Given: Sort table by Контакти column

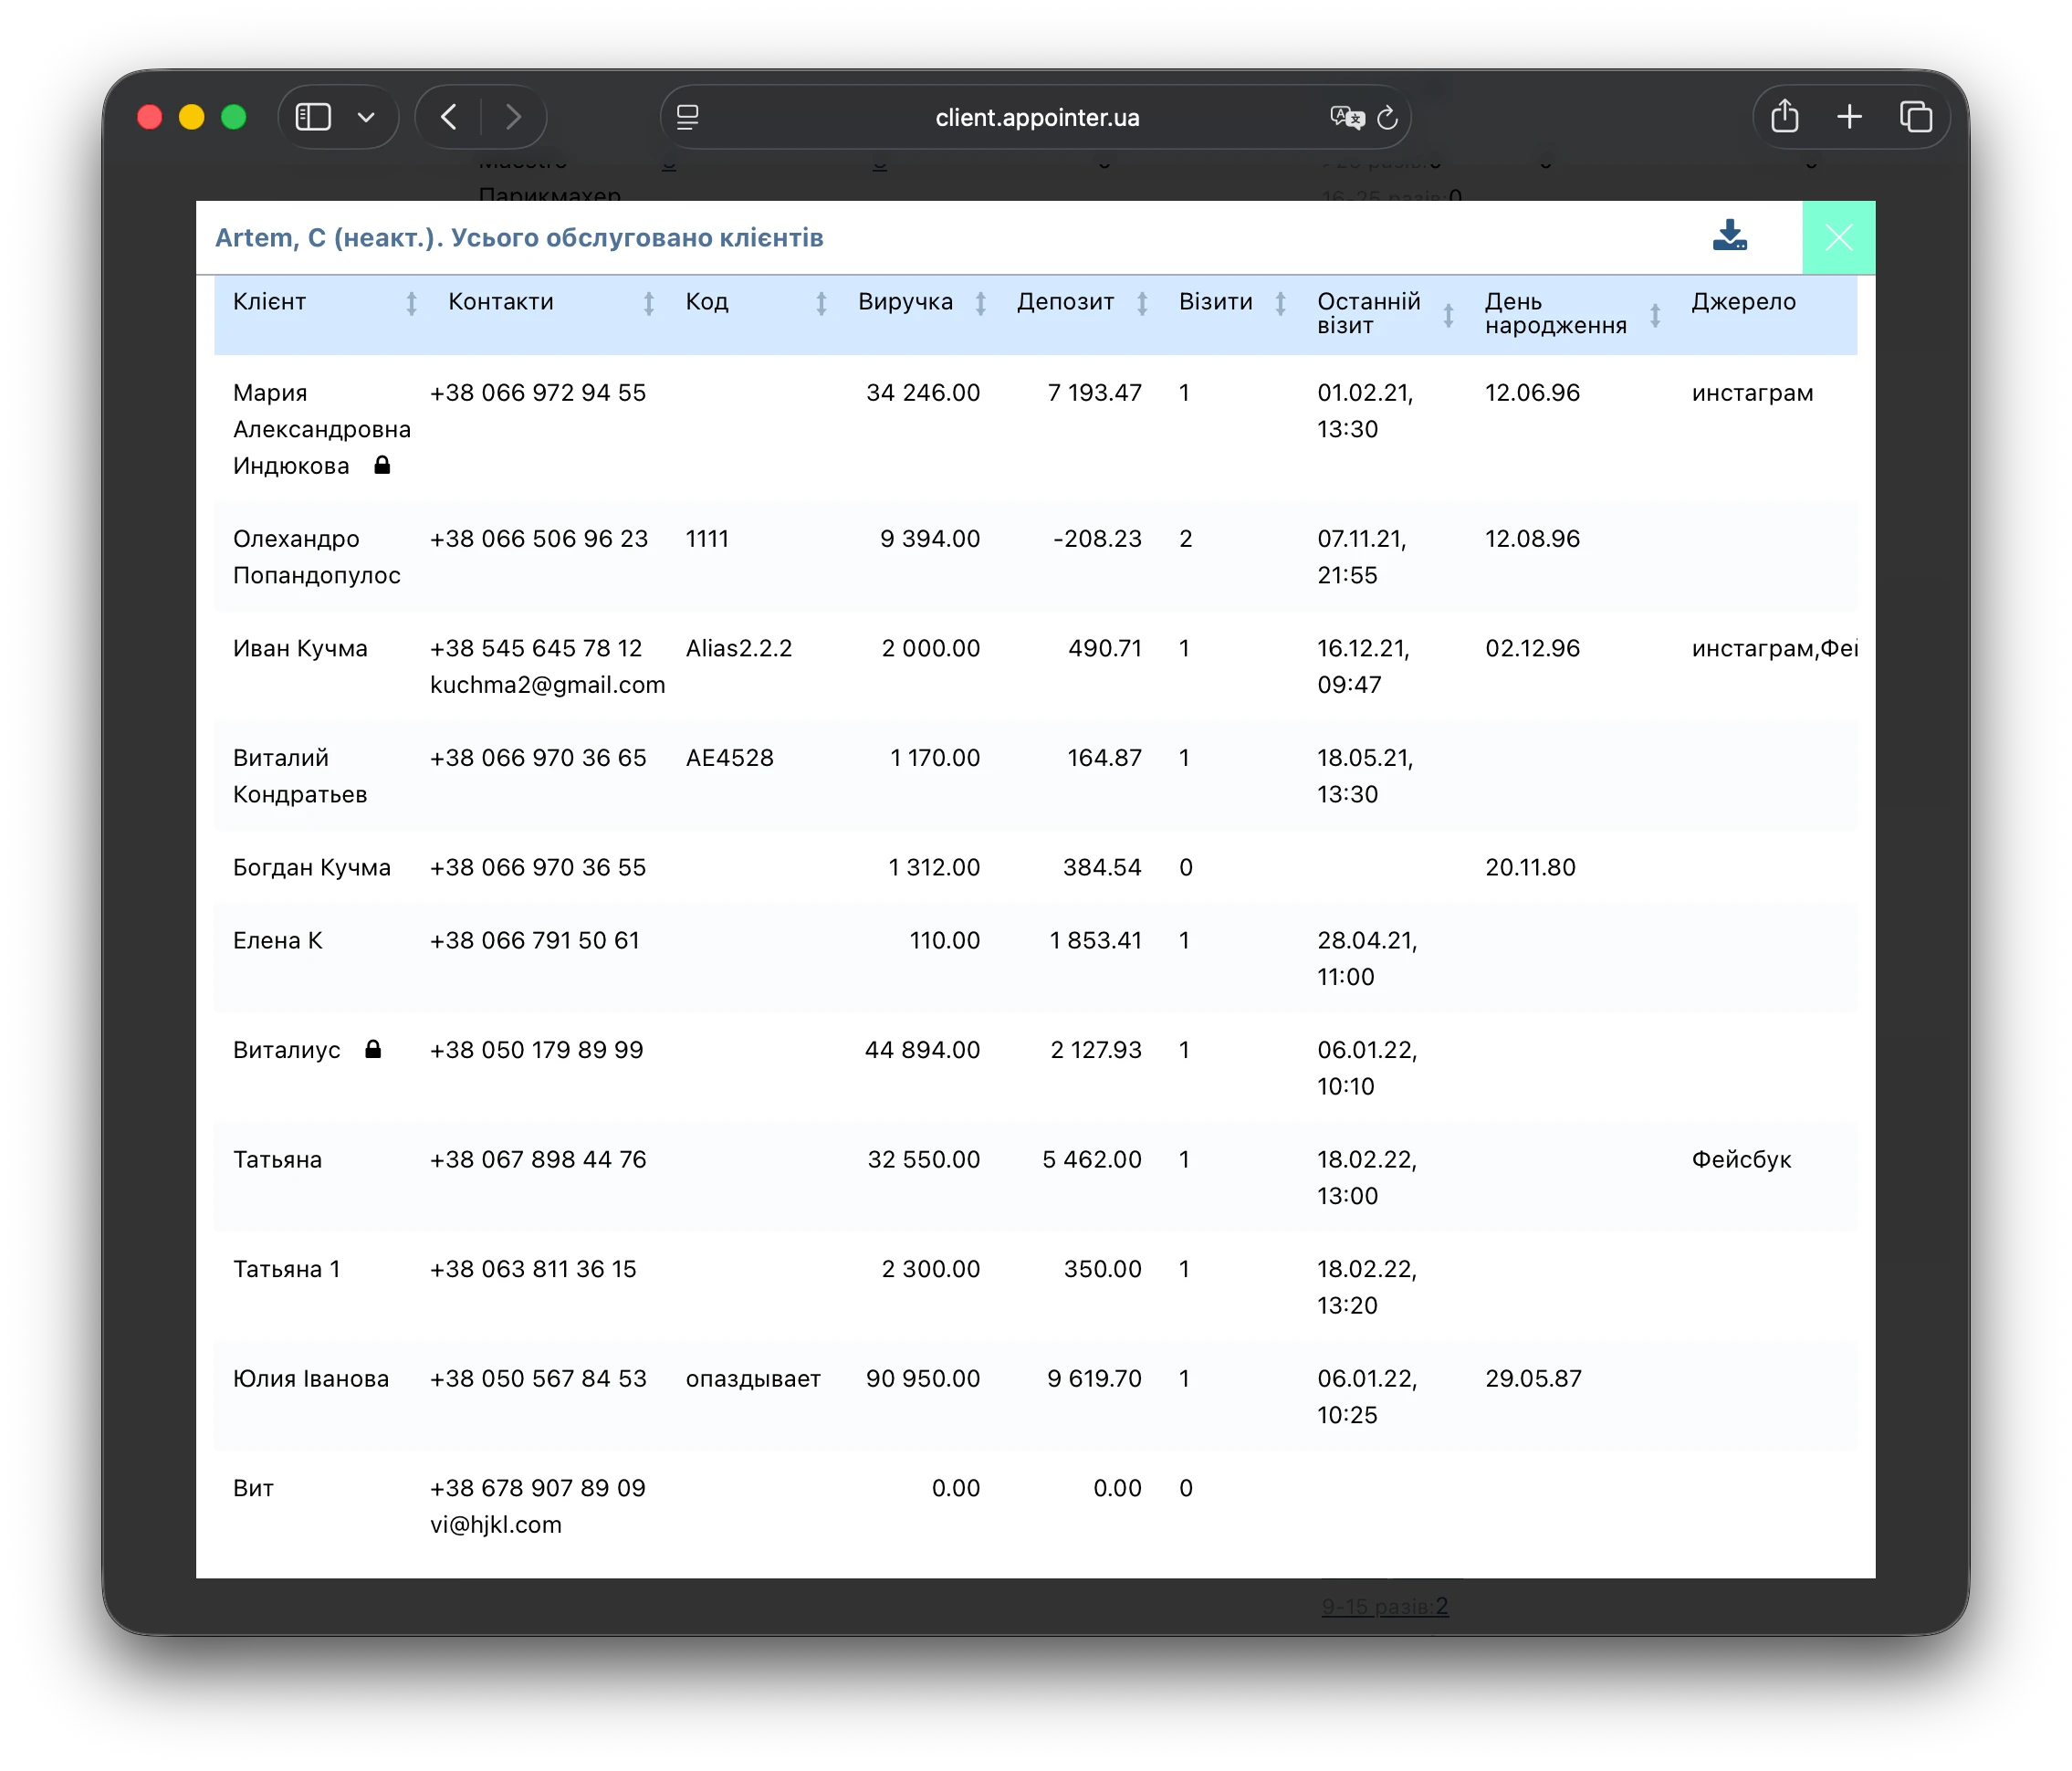Looking at the screenshot, I should pyautogui.click(x=648, y=303).
